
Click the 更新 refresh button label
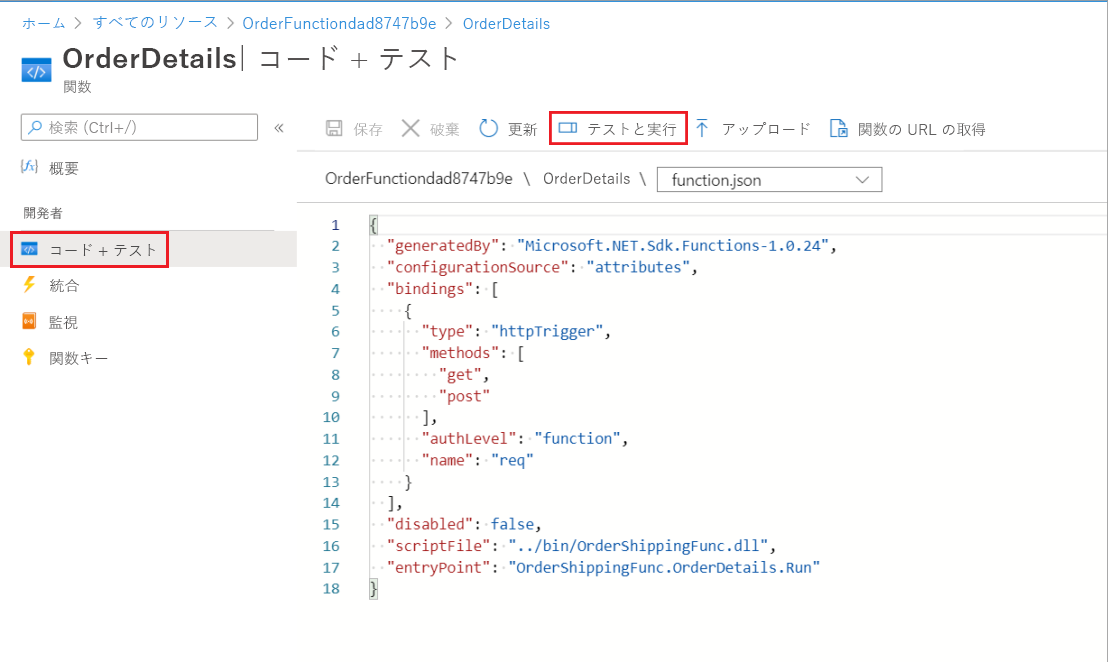click(x=522, y=129)
